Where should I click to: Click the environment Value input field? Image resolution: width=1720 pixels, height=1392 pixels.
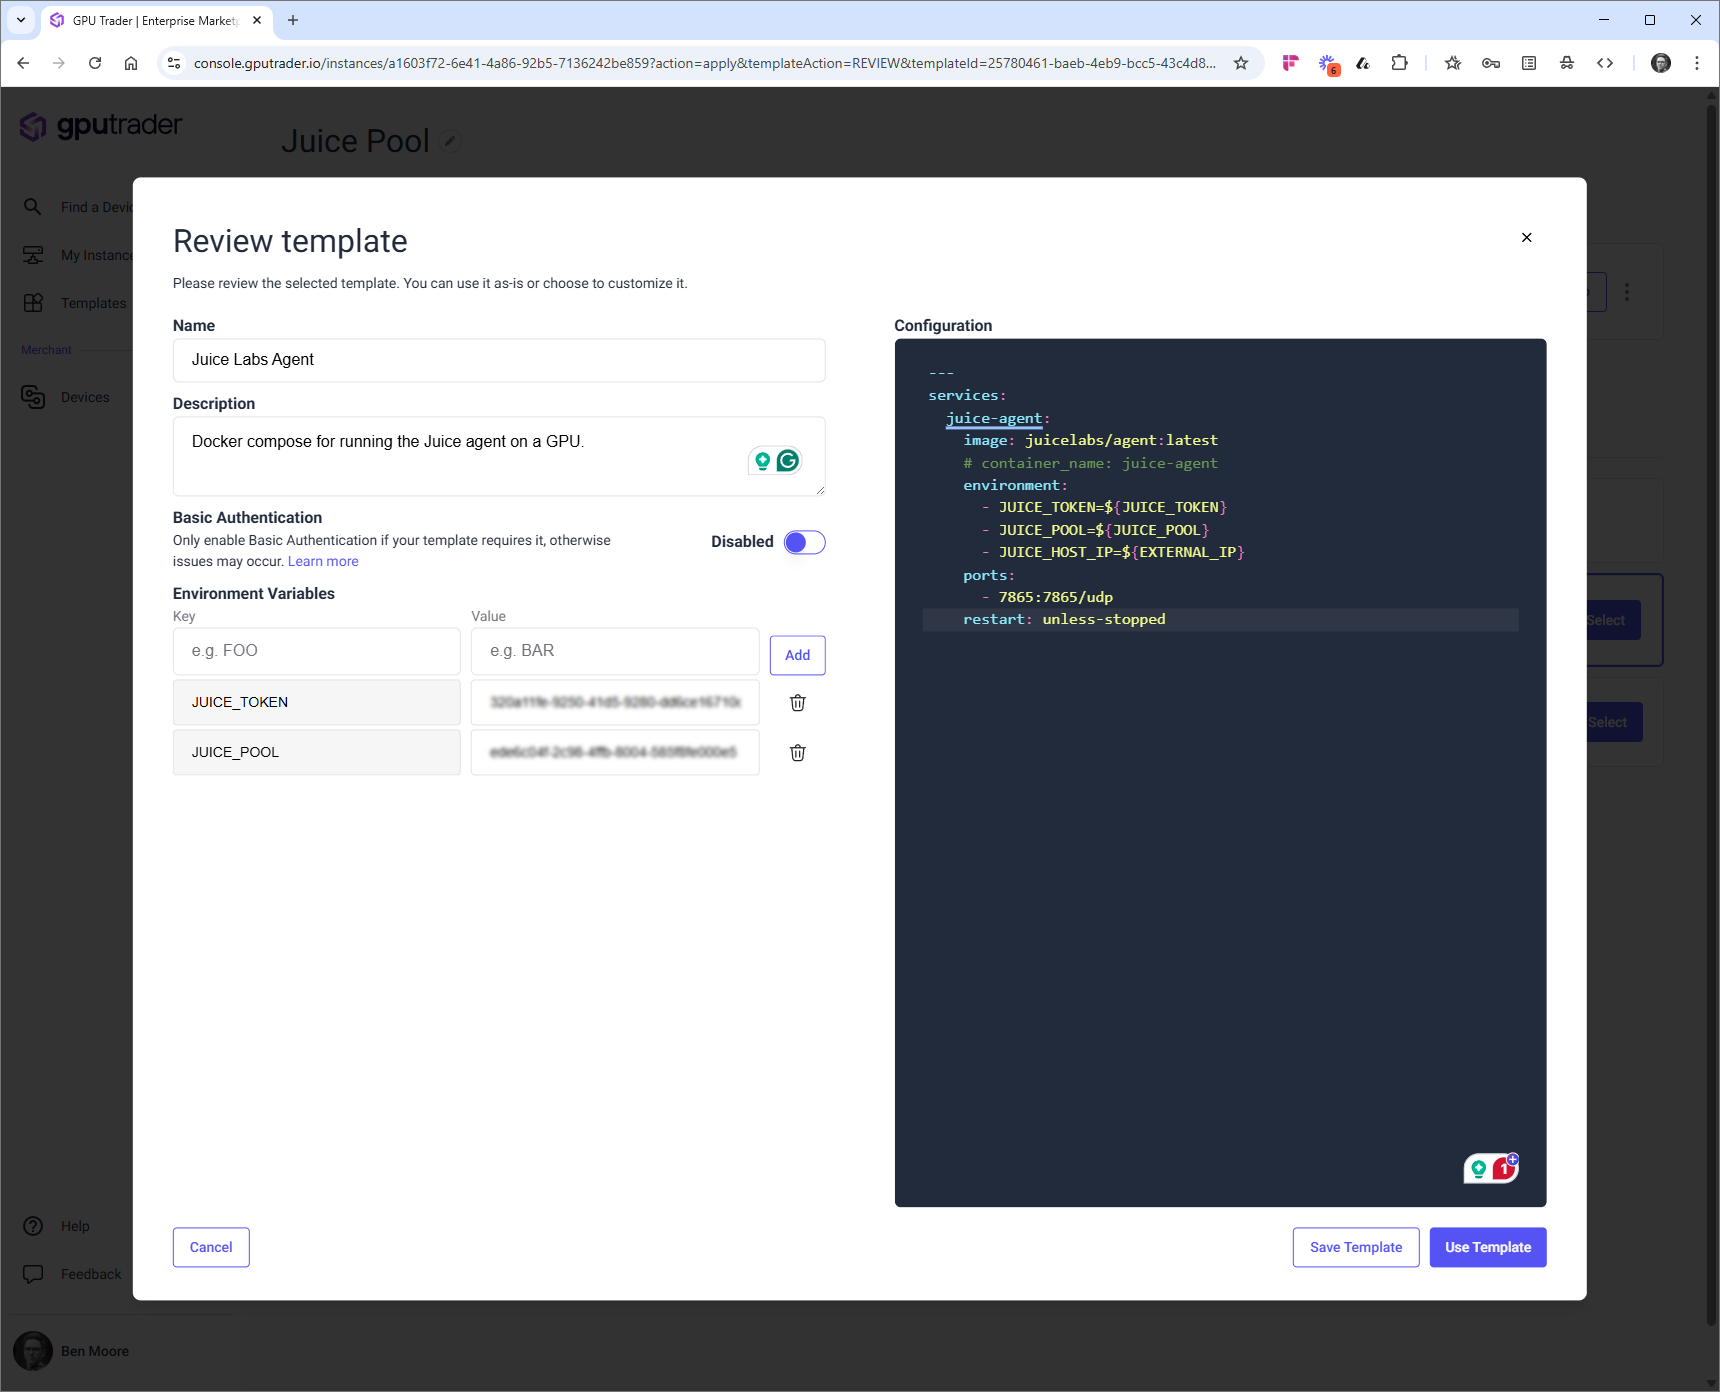[615, 651]
